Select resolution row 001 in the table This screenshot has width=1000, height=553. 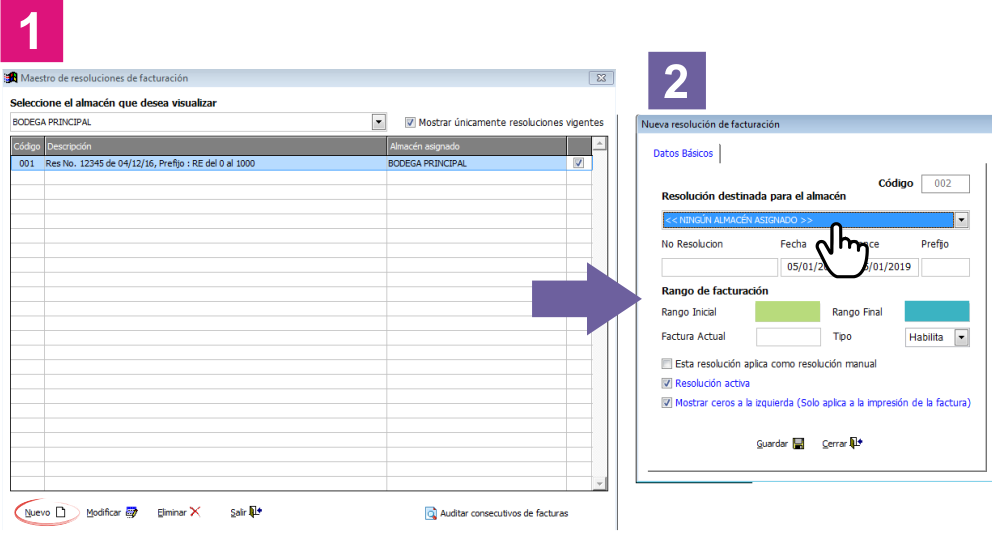point(301,163)
